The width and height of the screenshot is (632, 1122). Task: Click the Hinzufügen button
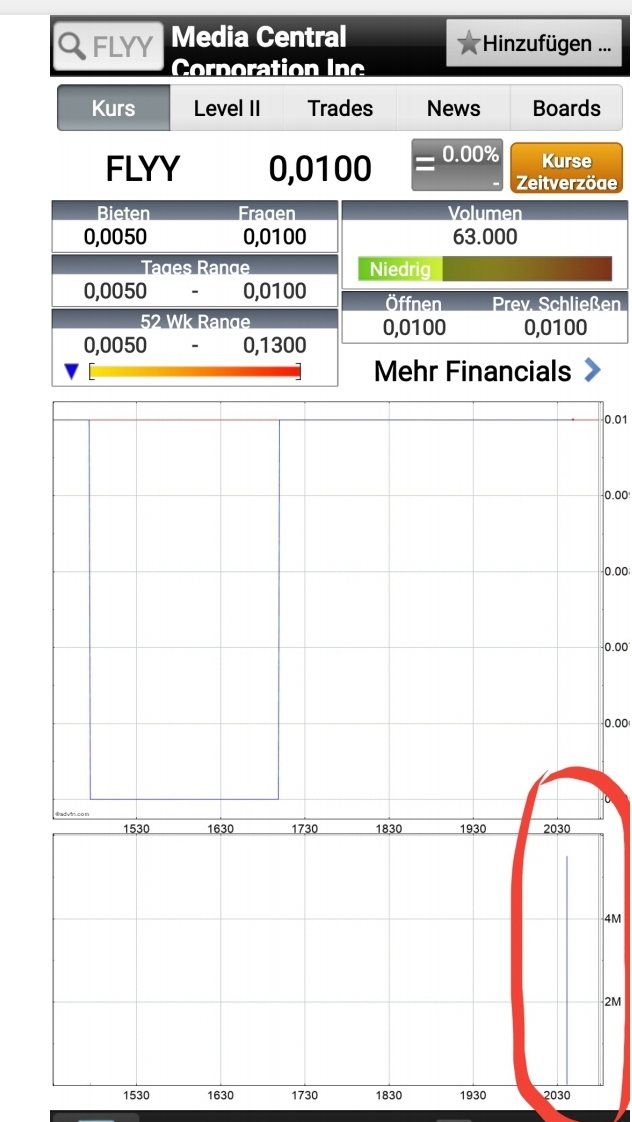point(535,43)
